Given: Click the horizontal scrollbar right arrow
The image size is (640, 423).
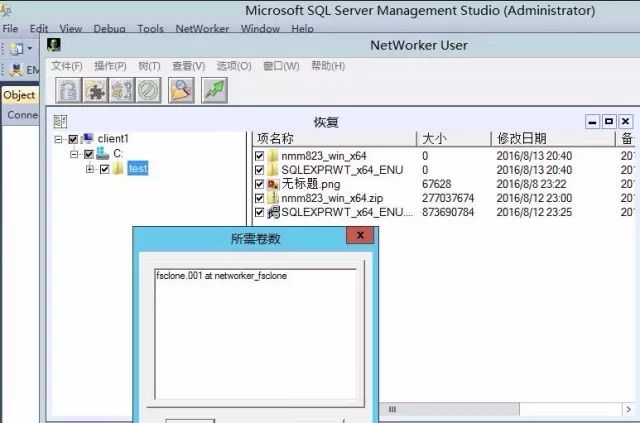Looking at the screenshot, I should click(x=629, y=409).
